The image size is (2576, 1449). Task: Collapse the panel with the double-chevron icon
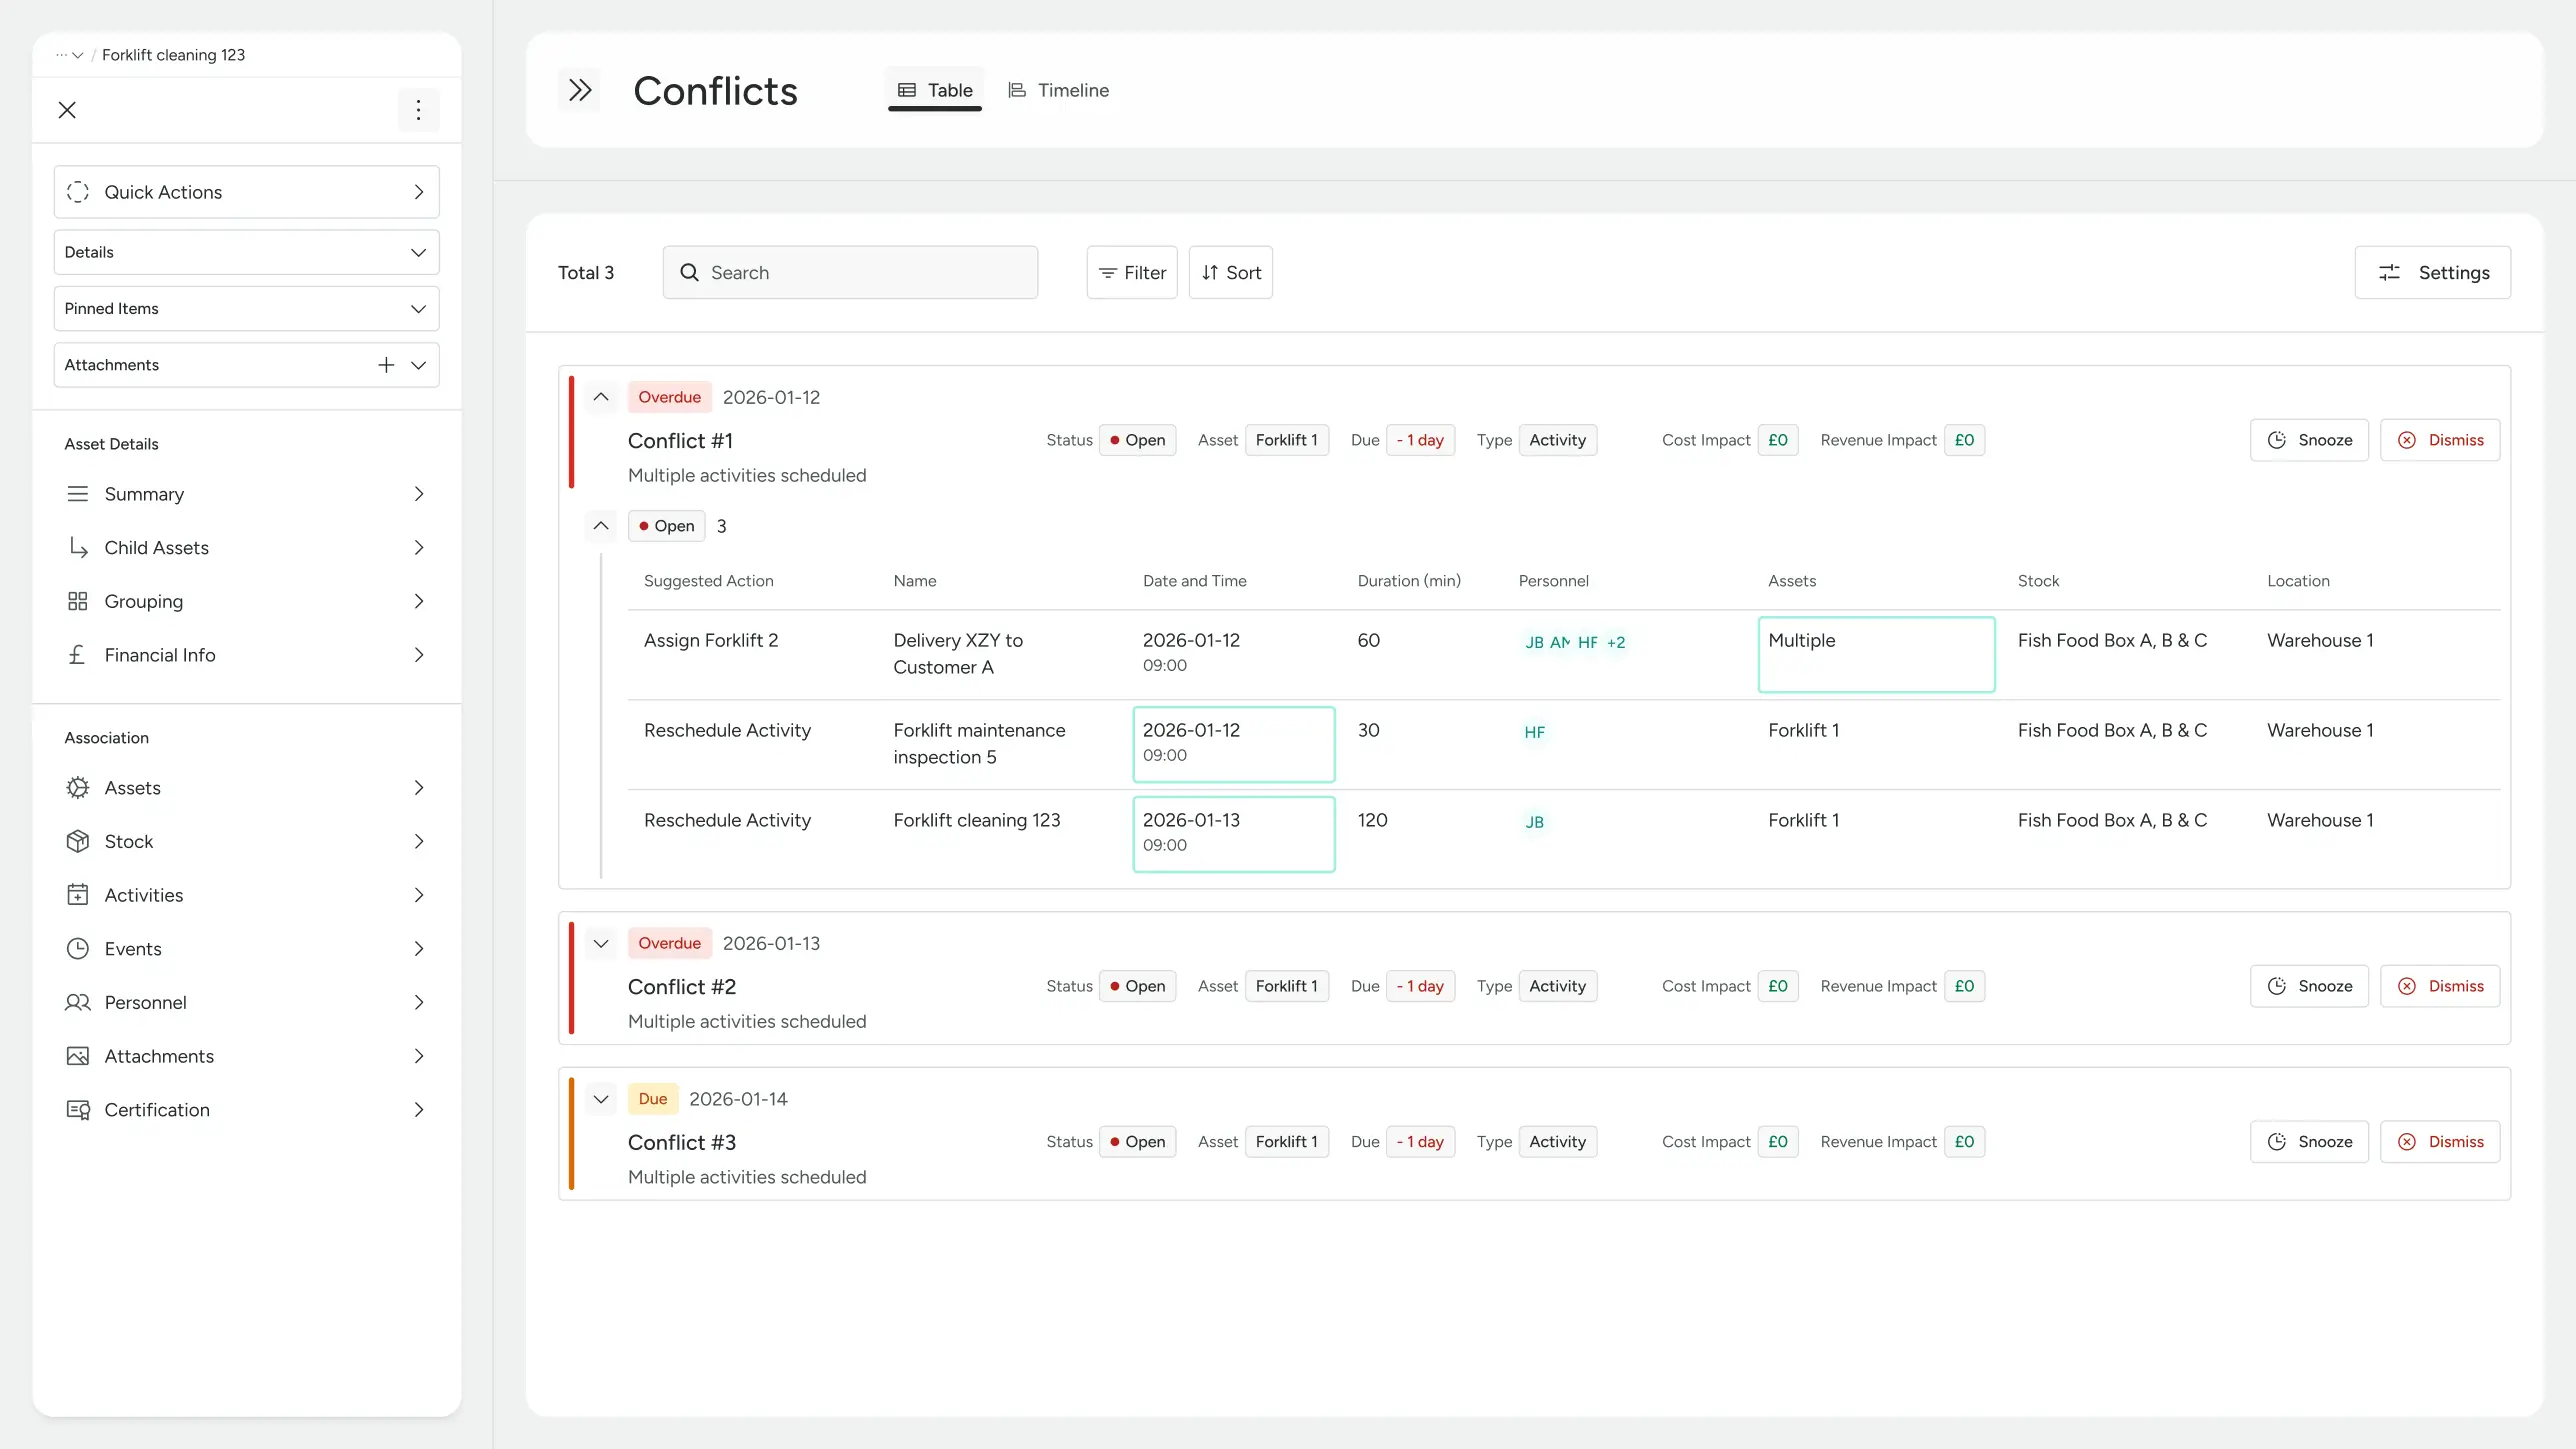[x=580, y=89]
